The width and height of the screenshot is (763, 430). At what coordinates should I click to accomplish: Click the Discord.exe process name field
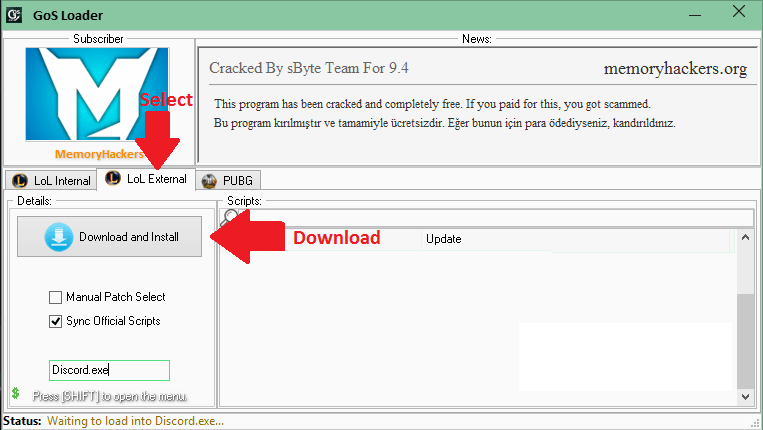pos(109,370)
